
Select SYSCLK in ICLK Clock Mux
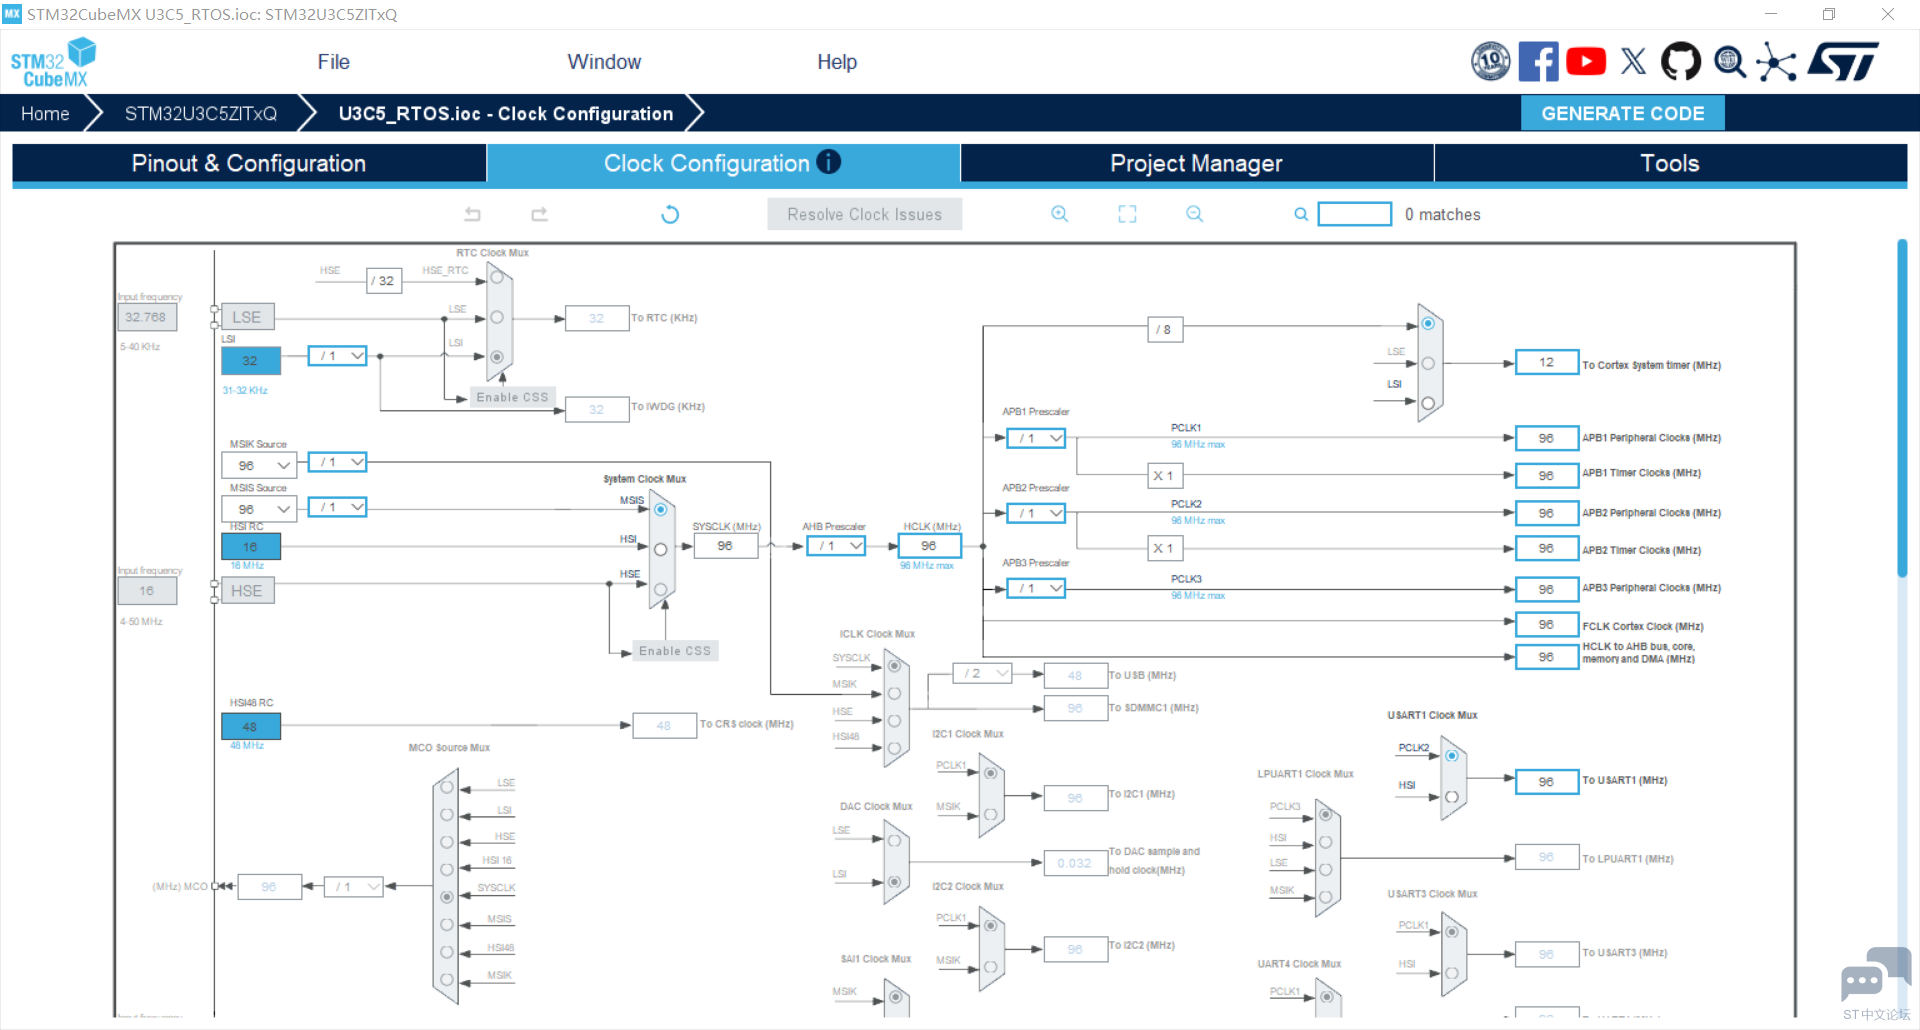[x=894, y=666]
